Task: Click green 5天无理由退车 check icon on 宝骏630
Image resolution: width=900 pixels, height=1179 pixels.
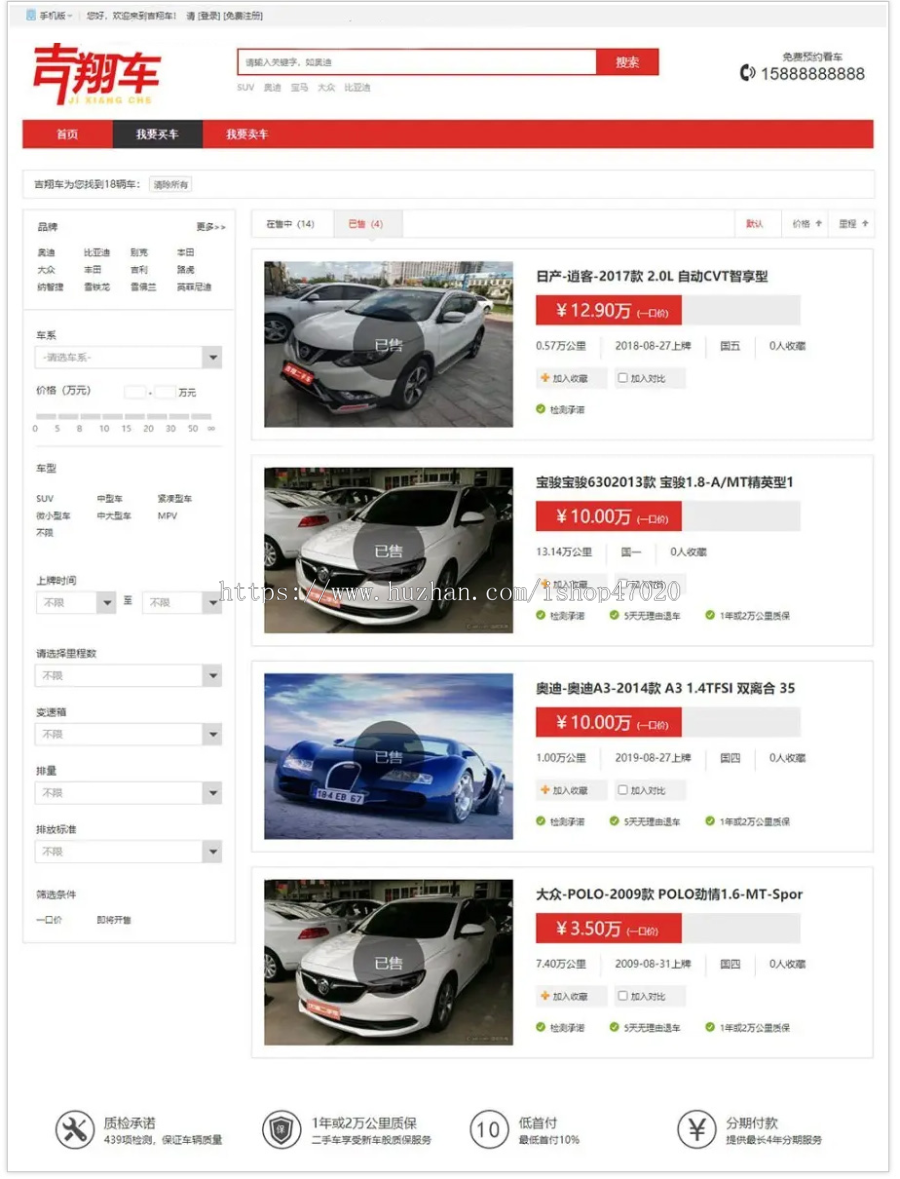Action: [x=614, y=615]
